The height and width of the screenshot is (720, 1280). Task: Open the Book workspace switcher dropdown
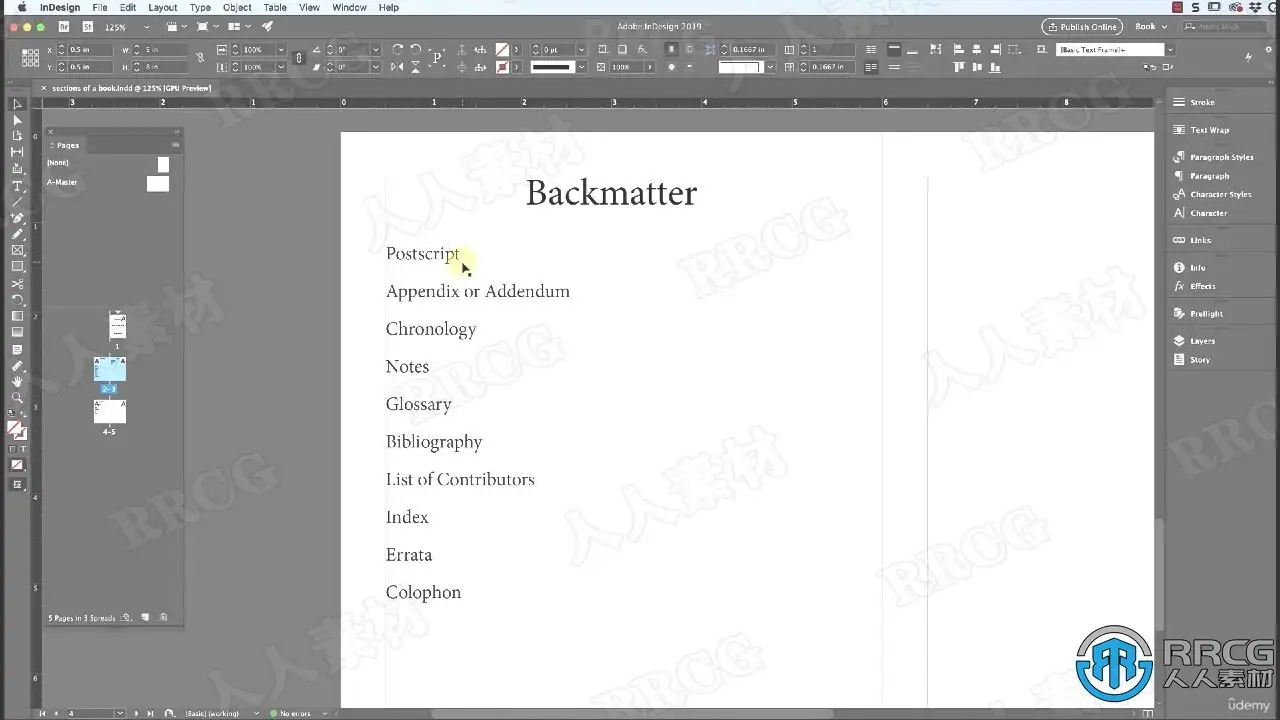pos(1151,27)
